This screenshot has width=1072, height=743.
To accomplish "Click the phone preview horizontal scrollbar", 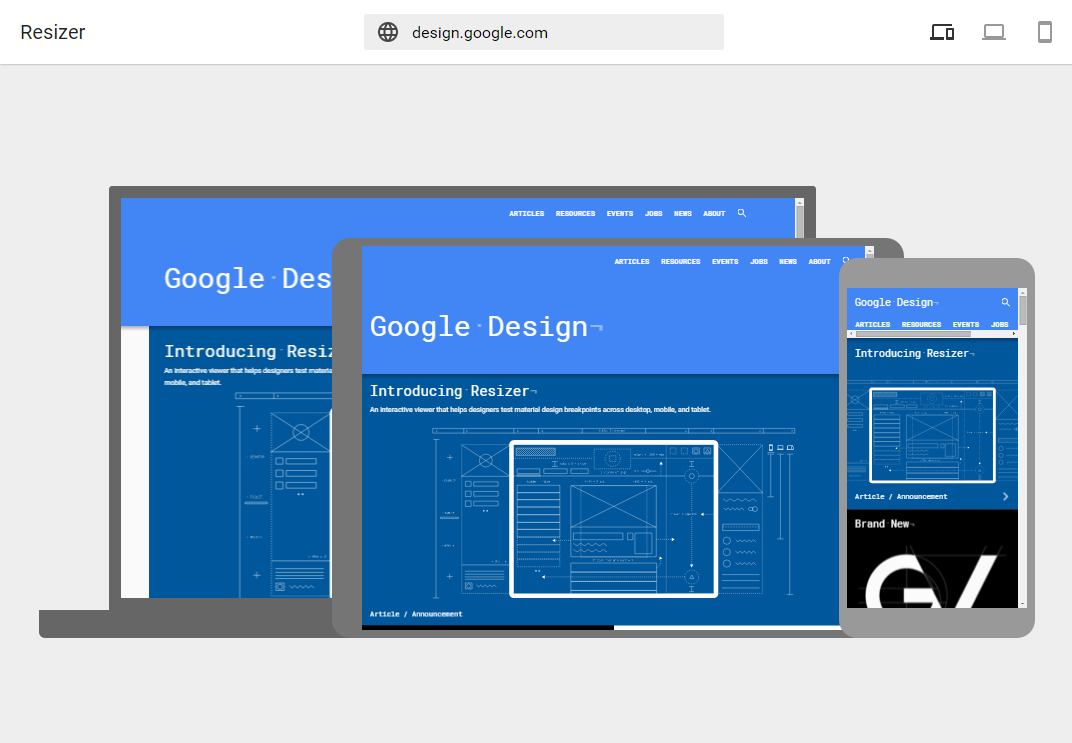I will [913, 334].
